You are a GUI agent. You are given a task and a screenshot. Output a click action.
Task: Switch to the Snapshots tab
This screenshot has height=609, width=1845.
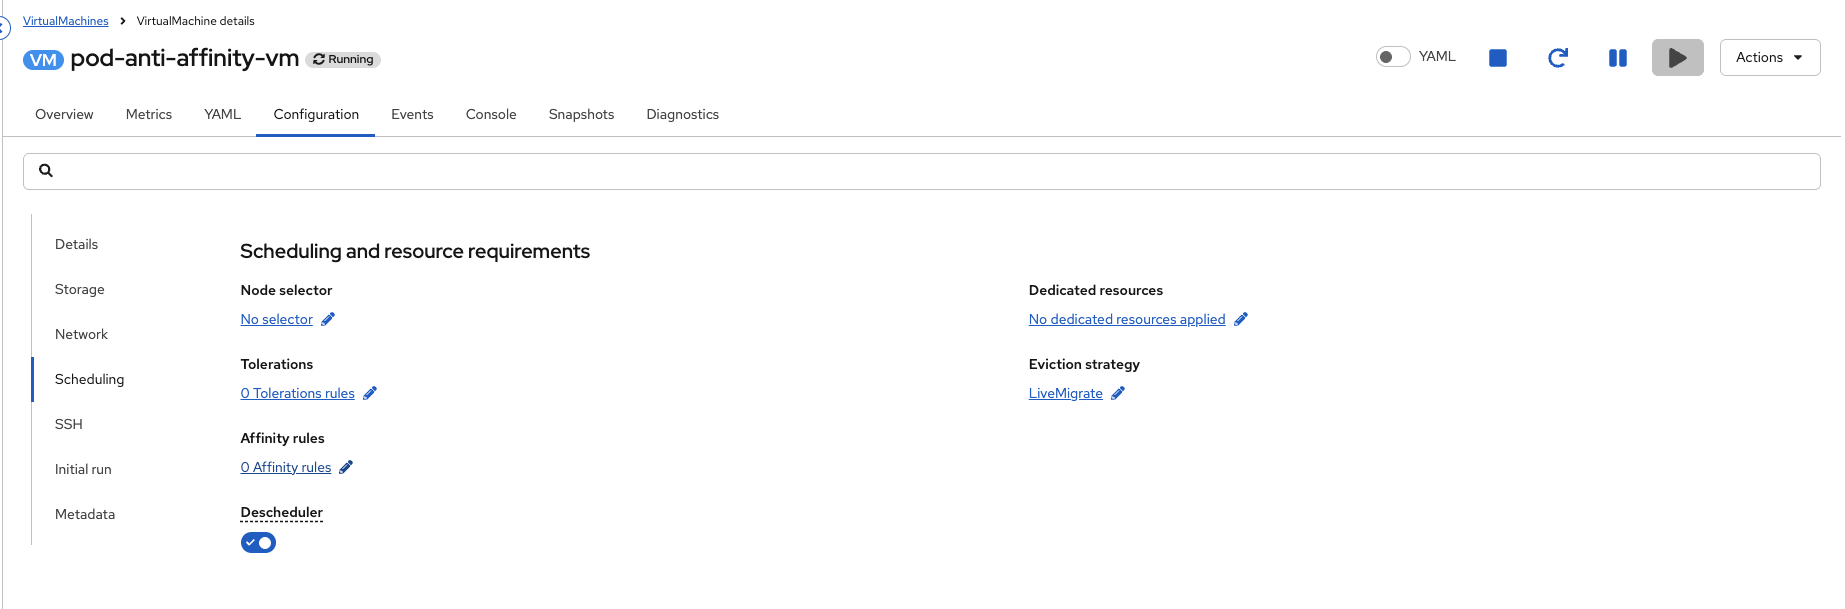click(581, 114)
